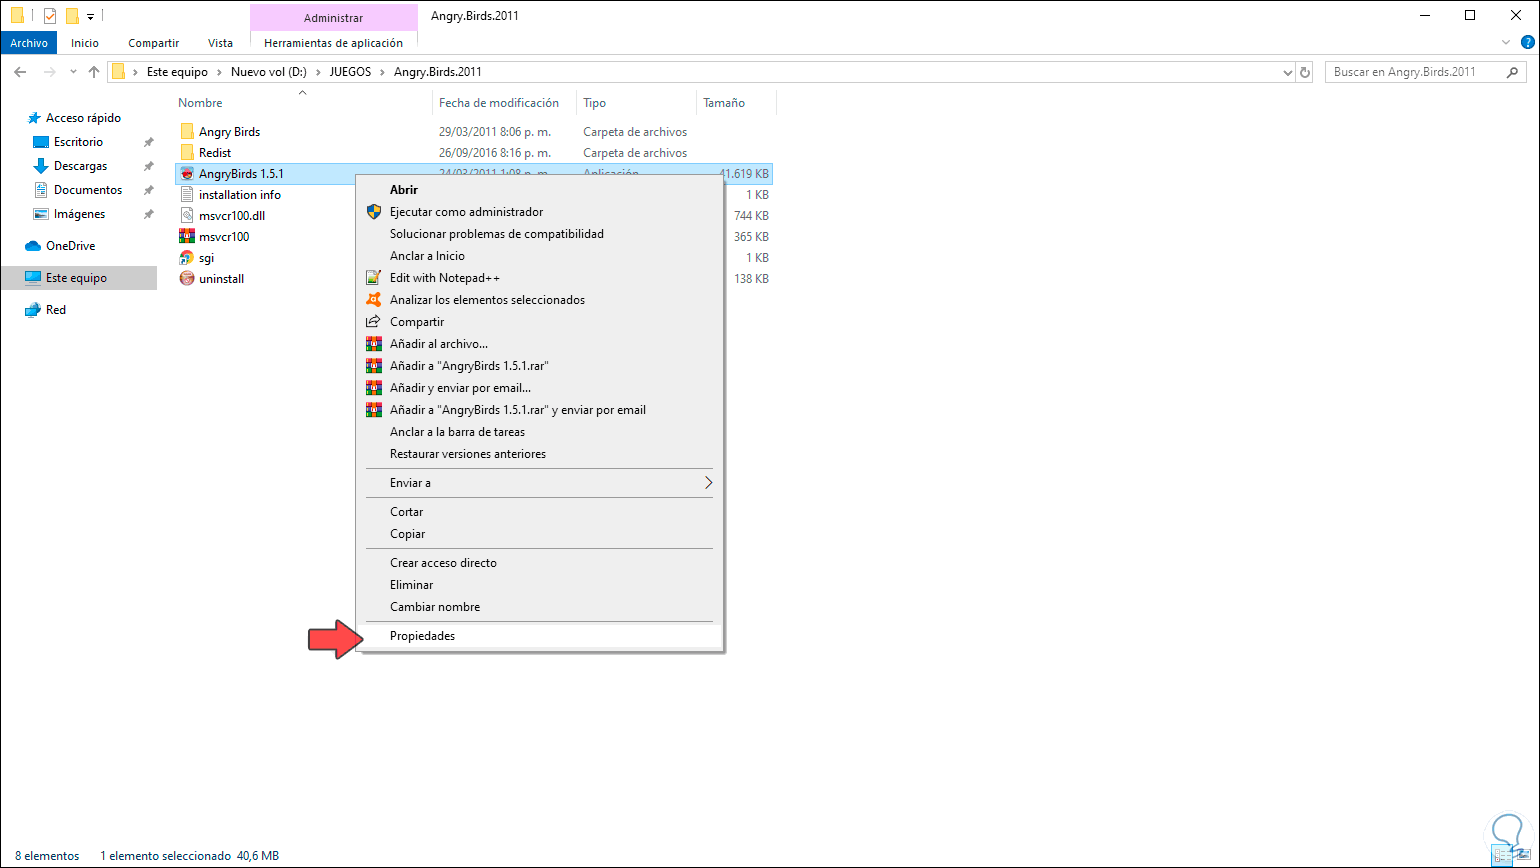The width and height of the screenshot is (1540, 868).
Task: Choose Copiar in the context menu
Action: [x=540, y=534]
